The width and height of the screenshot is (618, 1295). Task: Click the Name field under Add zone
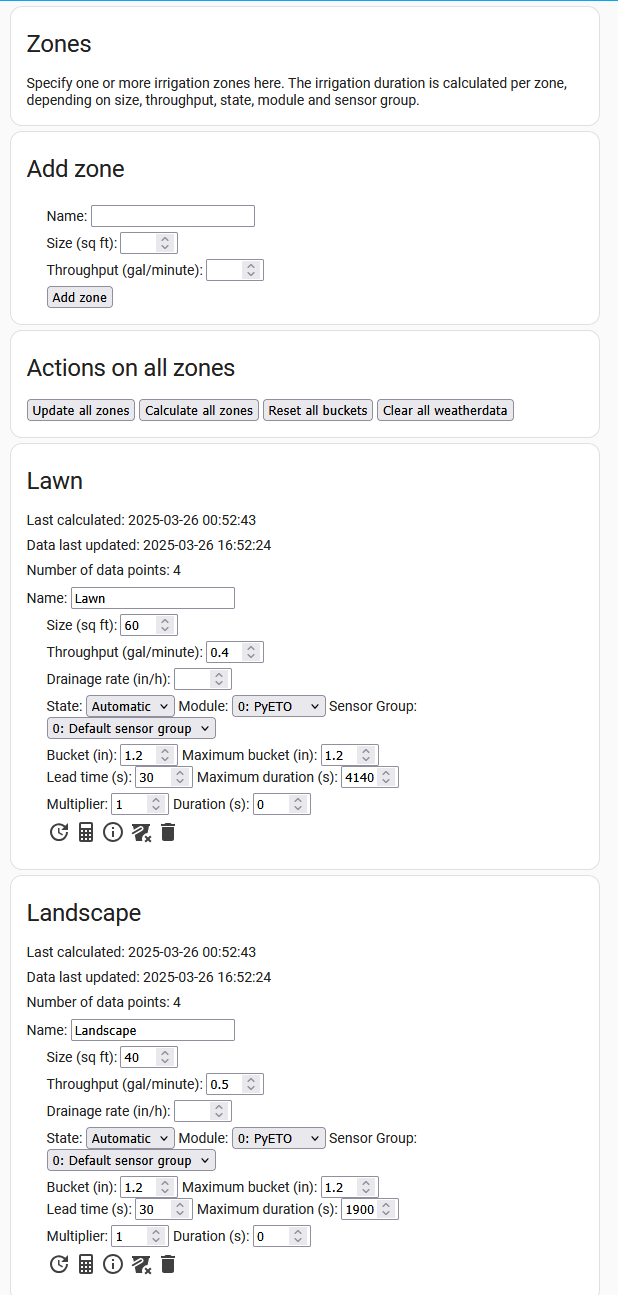click(x=173, y=216)
